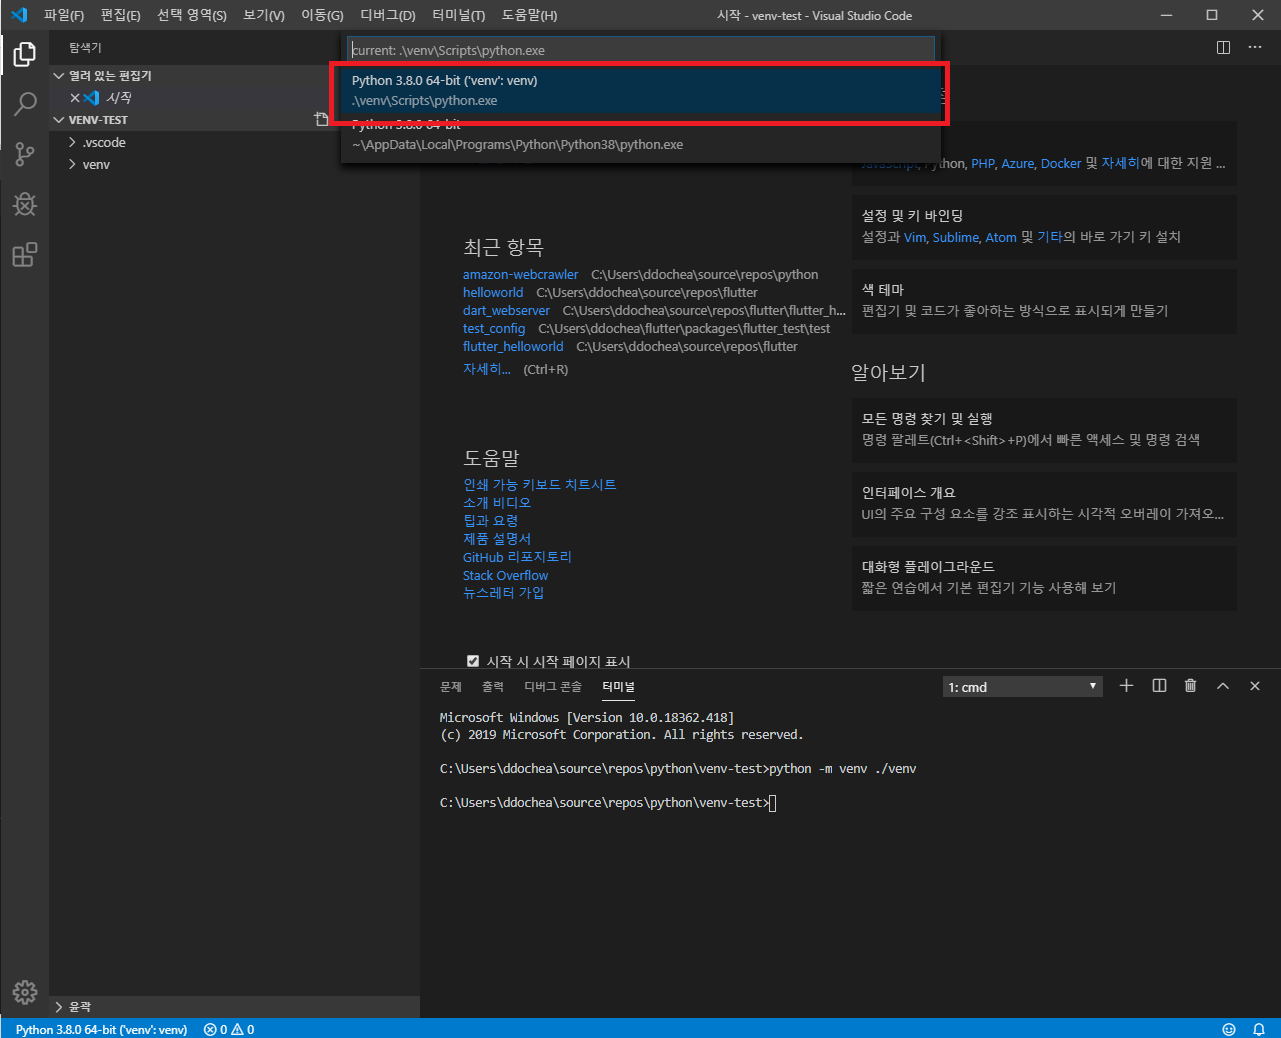Open a new terminal with the plus icon

pyautogui.click(x=1126, y=685)
